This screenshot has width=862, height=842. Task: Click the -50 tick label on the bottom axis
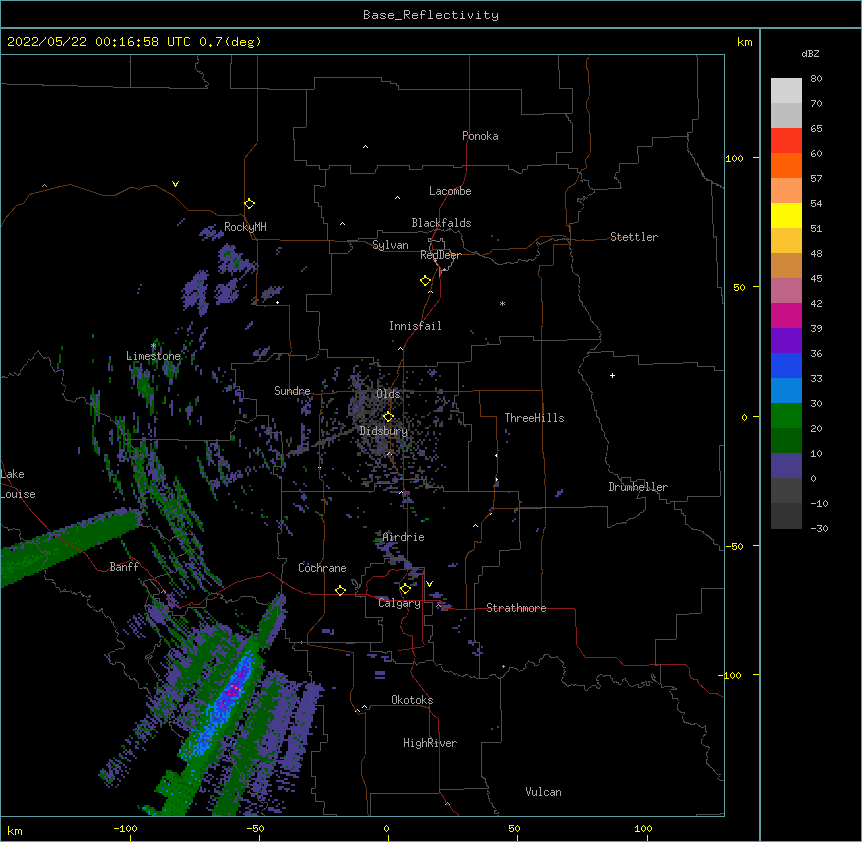coord(255,828)
